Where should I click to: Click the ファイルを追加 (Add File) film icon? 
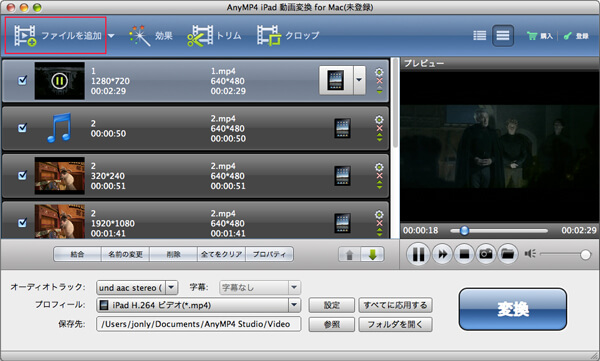tap(25, 36)
